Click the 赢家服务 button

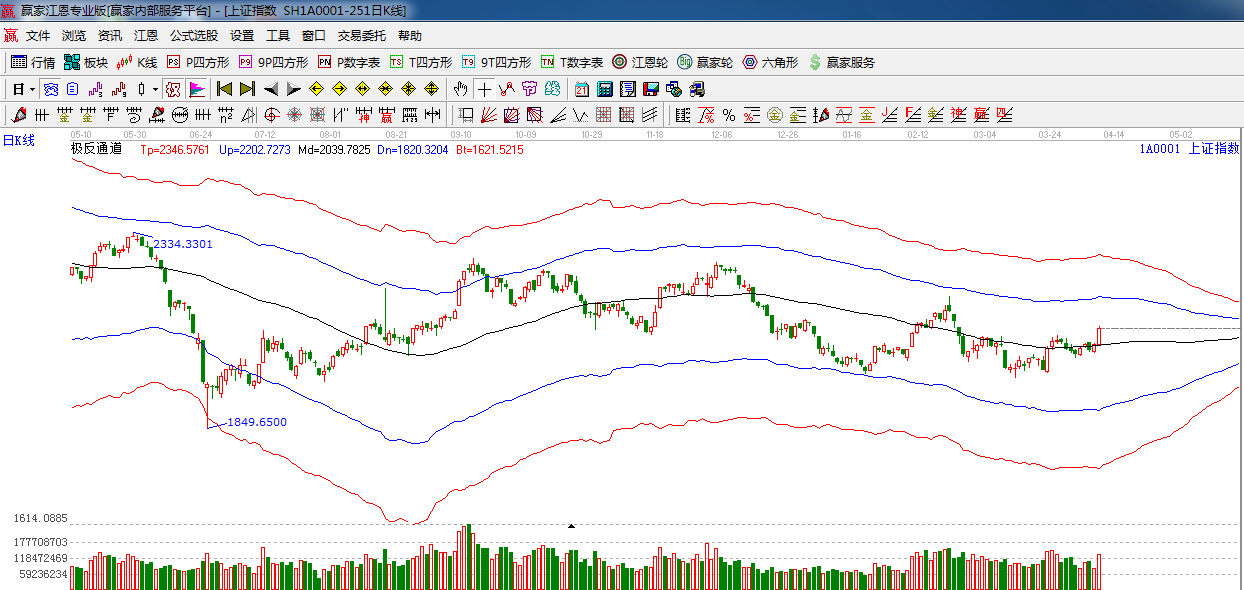841,62
